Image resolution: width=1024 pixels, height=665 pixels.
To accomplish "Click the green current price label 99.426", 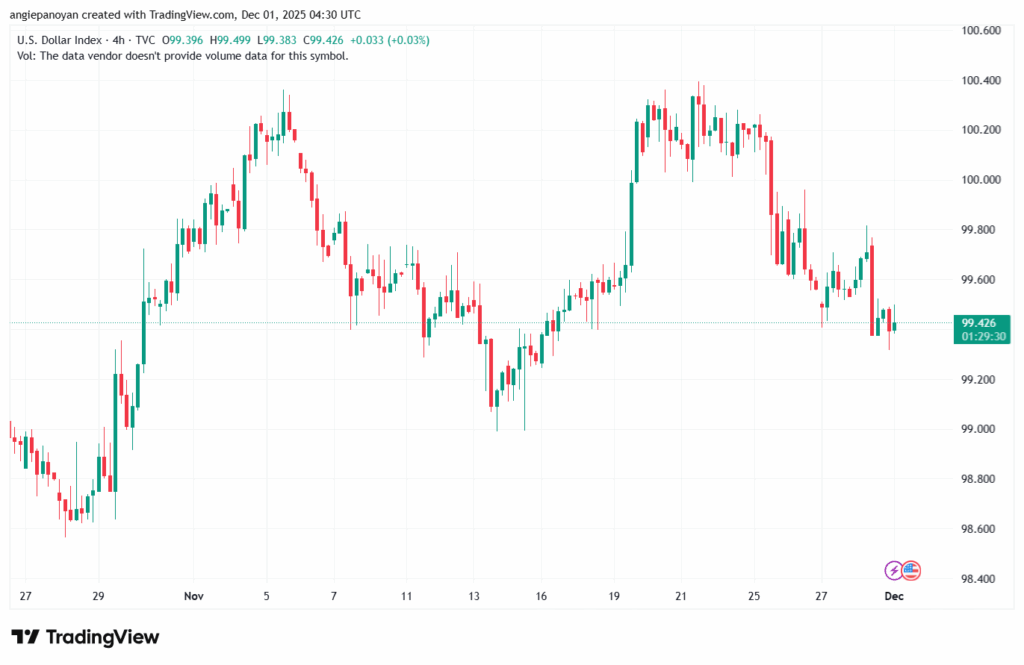I will 979,323.
